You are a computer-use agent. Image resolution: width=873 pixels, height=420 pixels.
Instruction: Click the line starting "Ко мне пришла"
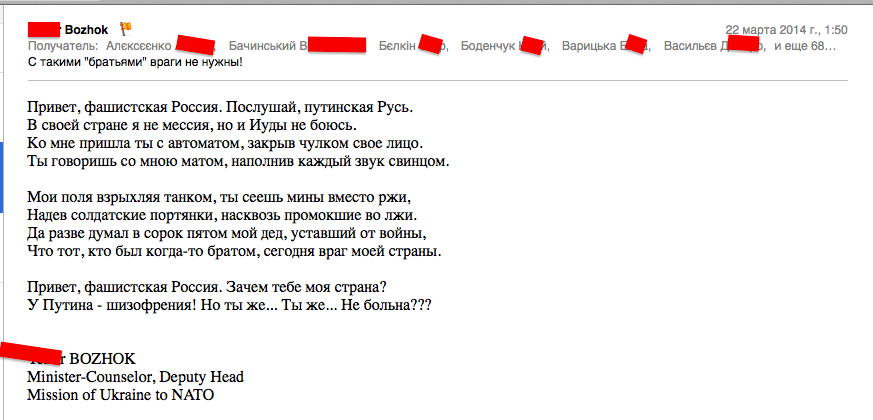pyautogui.click(x=225, y=143)
